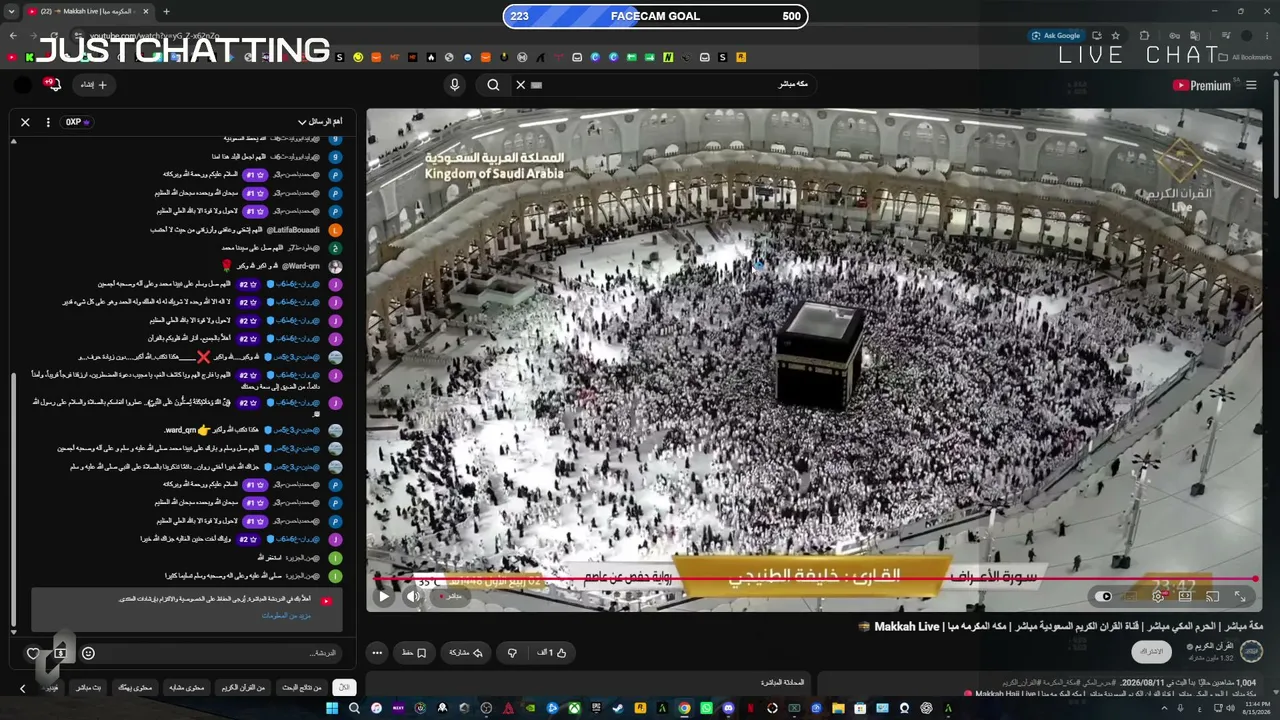Open a new browser tab
Image resolution: width=1280 pixels, height=720 pixels.
[x=166, y=12]
